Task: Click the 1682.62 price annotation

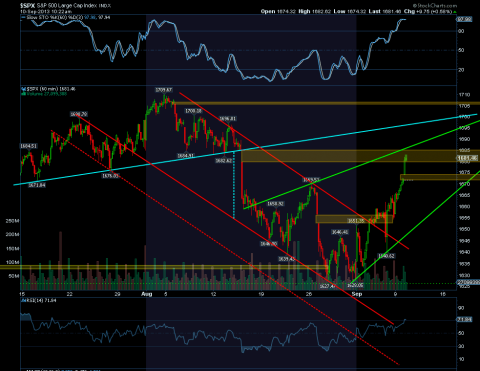Action: tap(223, 161)
